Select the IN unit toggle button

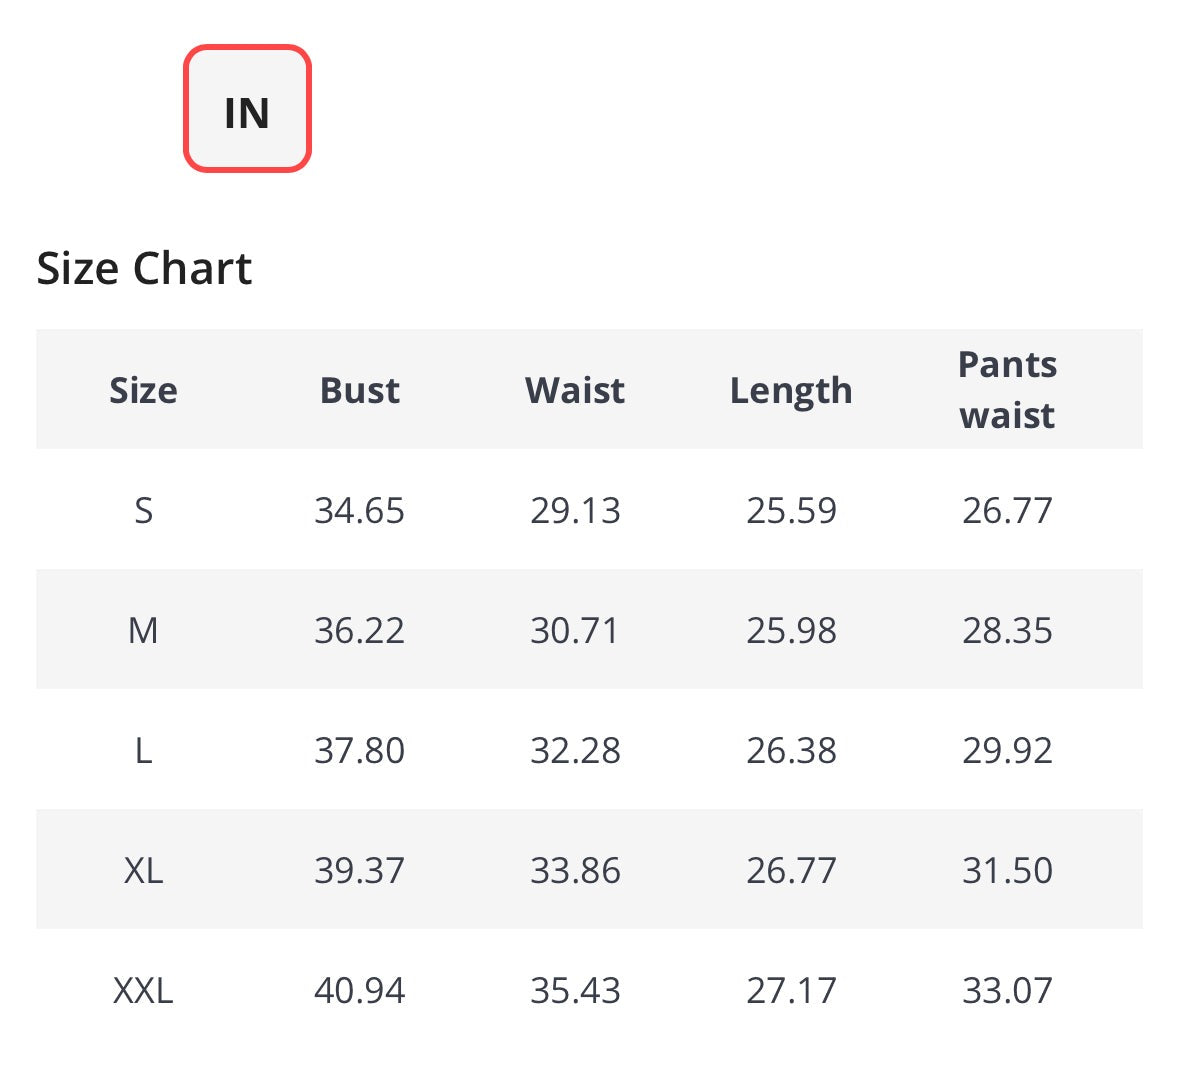[x=247, y=109]
